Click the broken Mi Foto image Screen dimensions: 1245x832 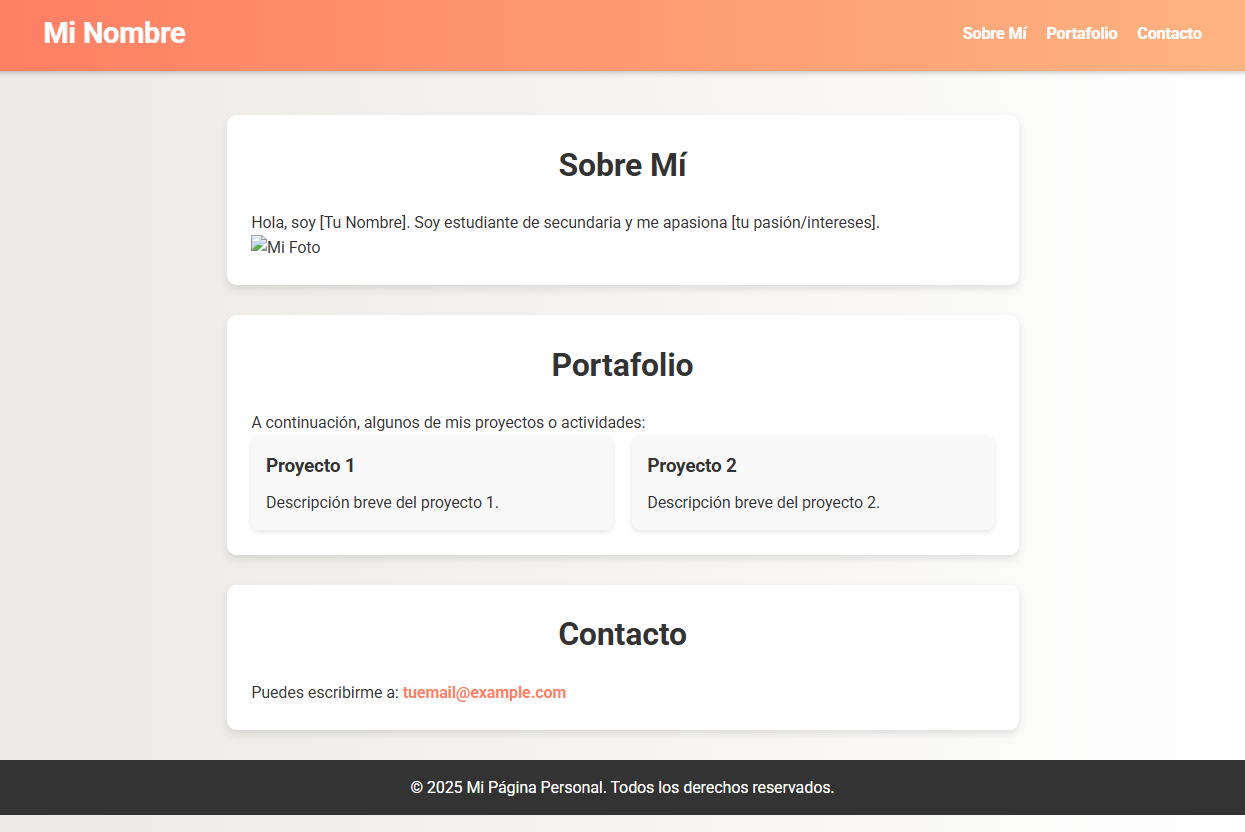pos(286,247)
